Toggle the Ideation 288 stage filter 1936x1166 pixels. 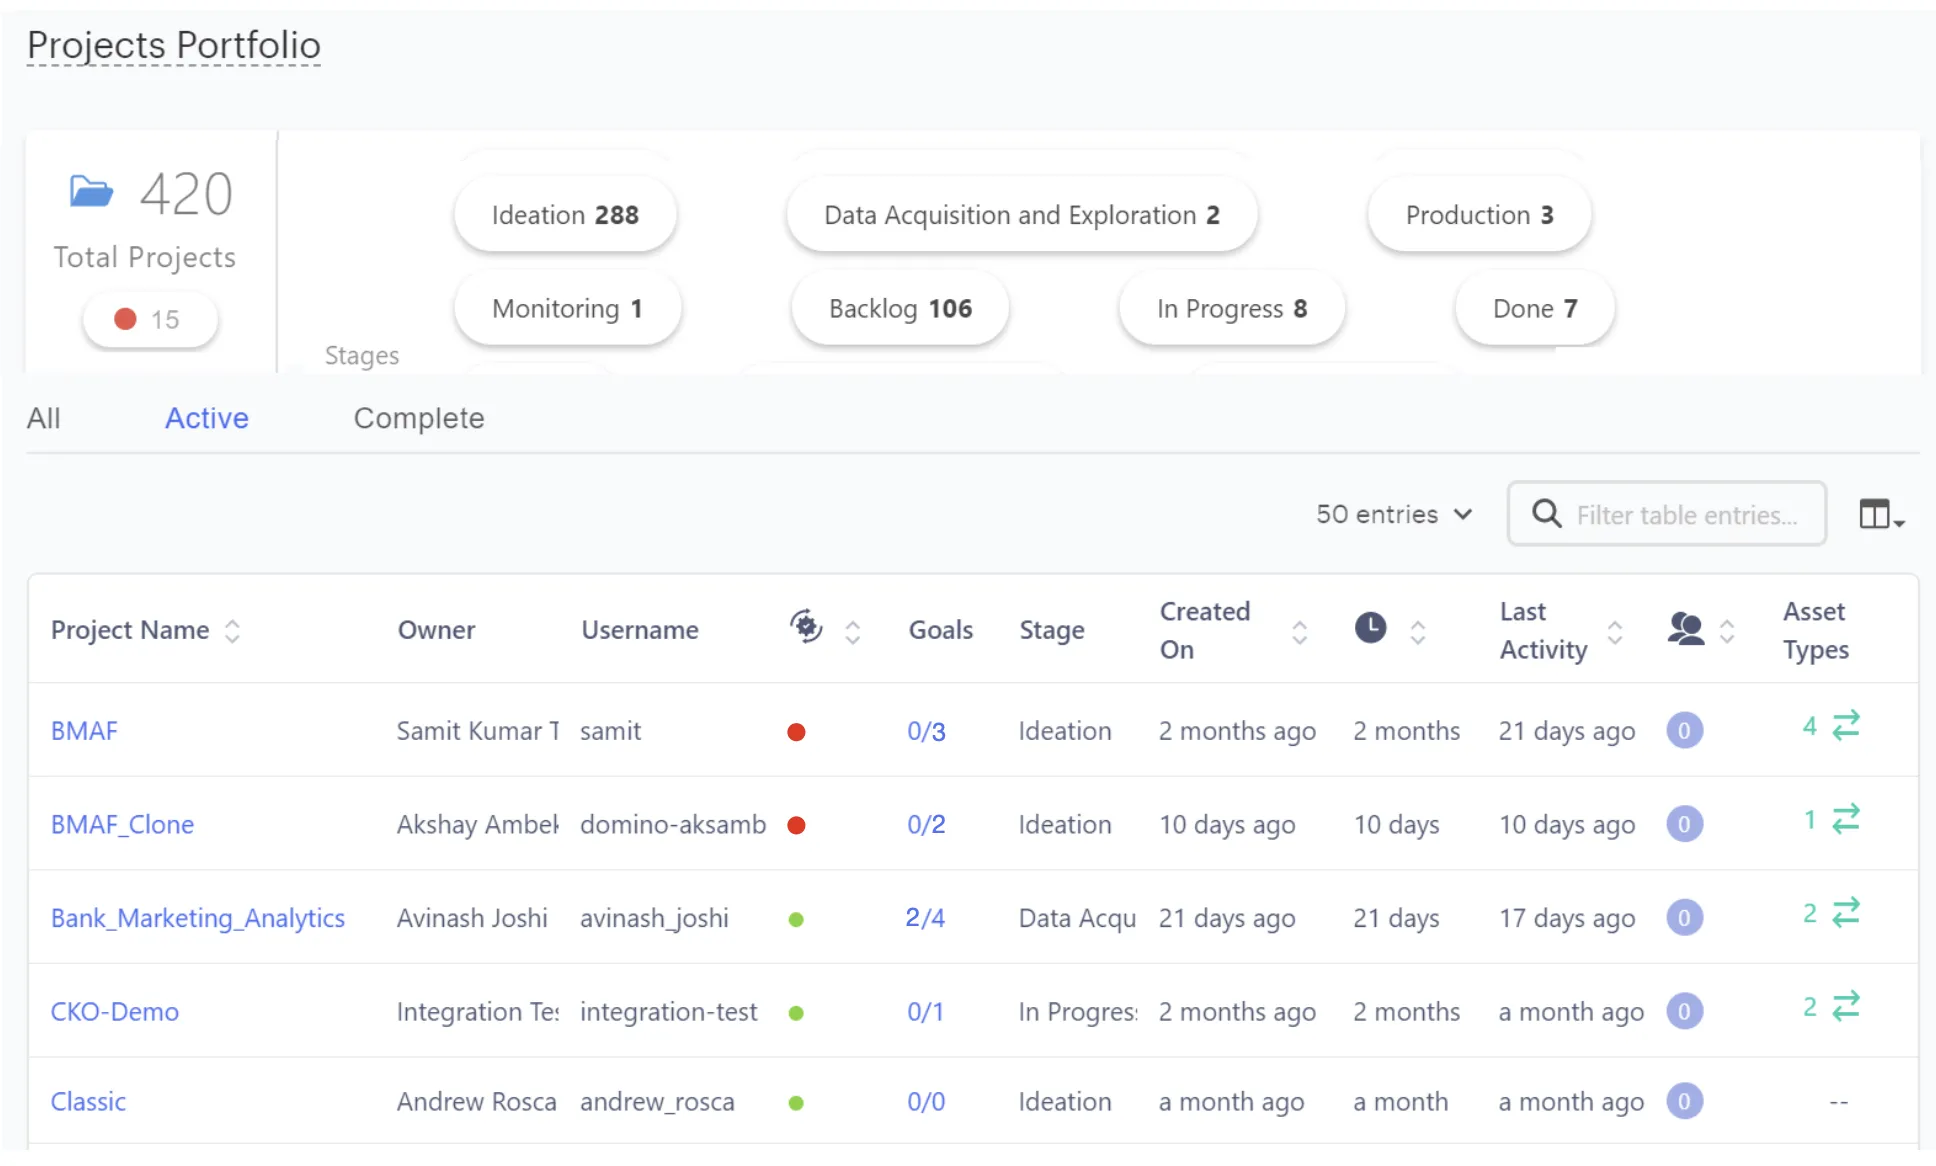pyautogui.click(x=565, y=215)
